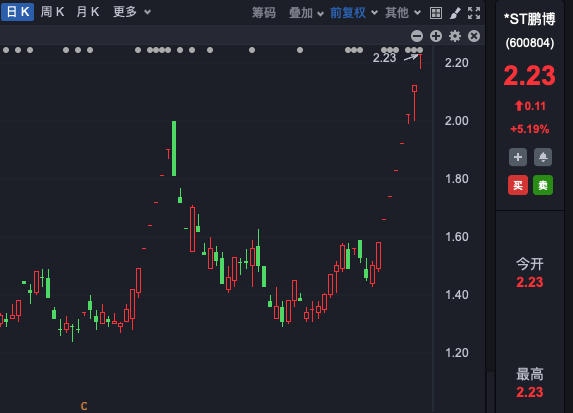Switch to 月K monthly chart tab

click(x=88, y=12)
